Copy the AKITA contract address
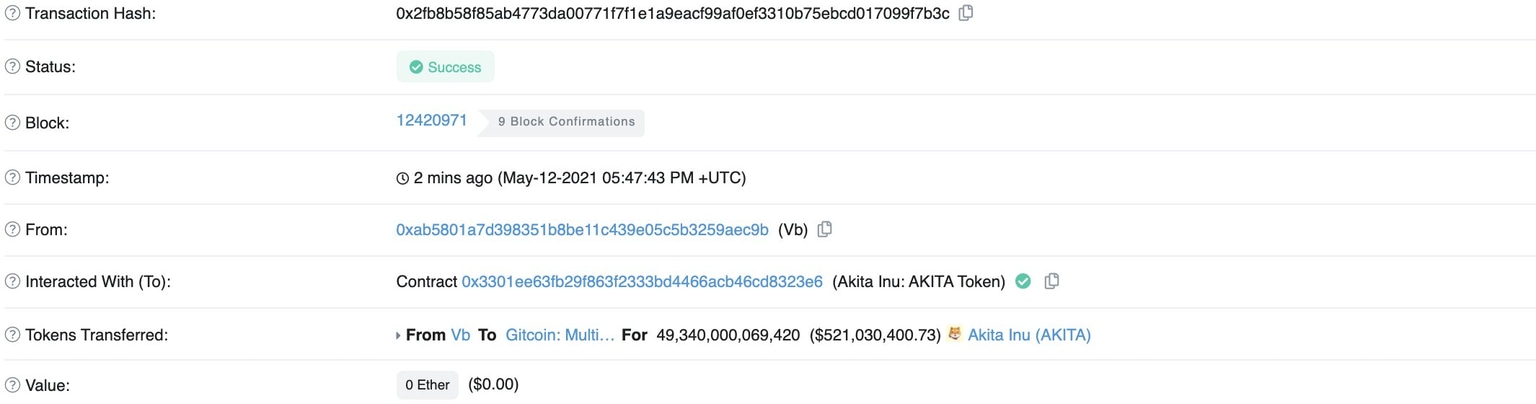1536x404 pixels. point(1051,282)
